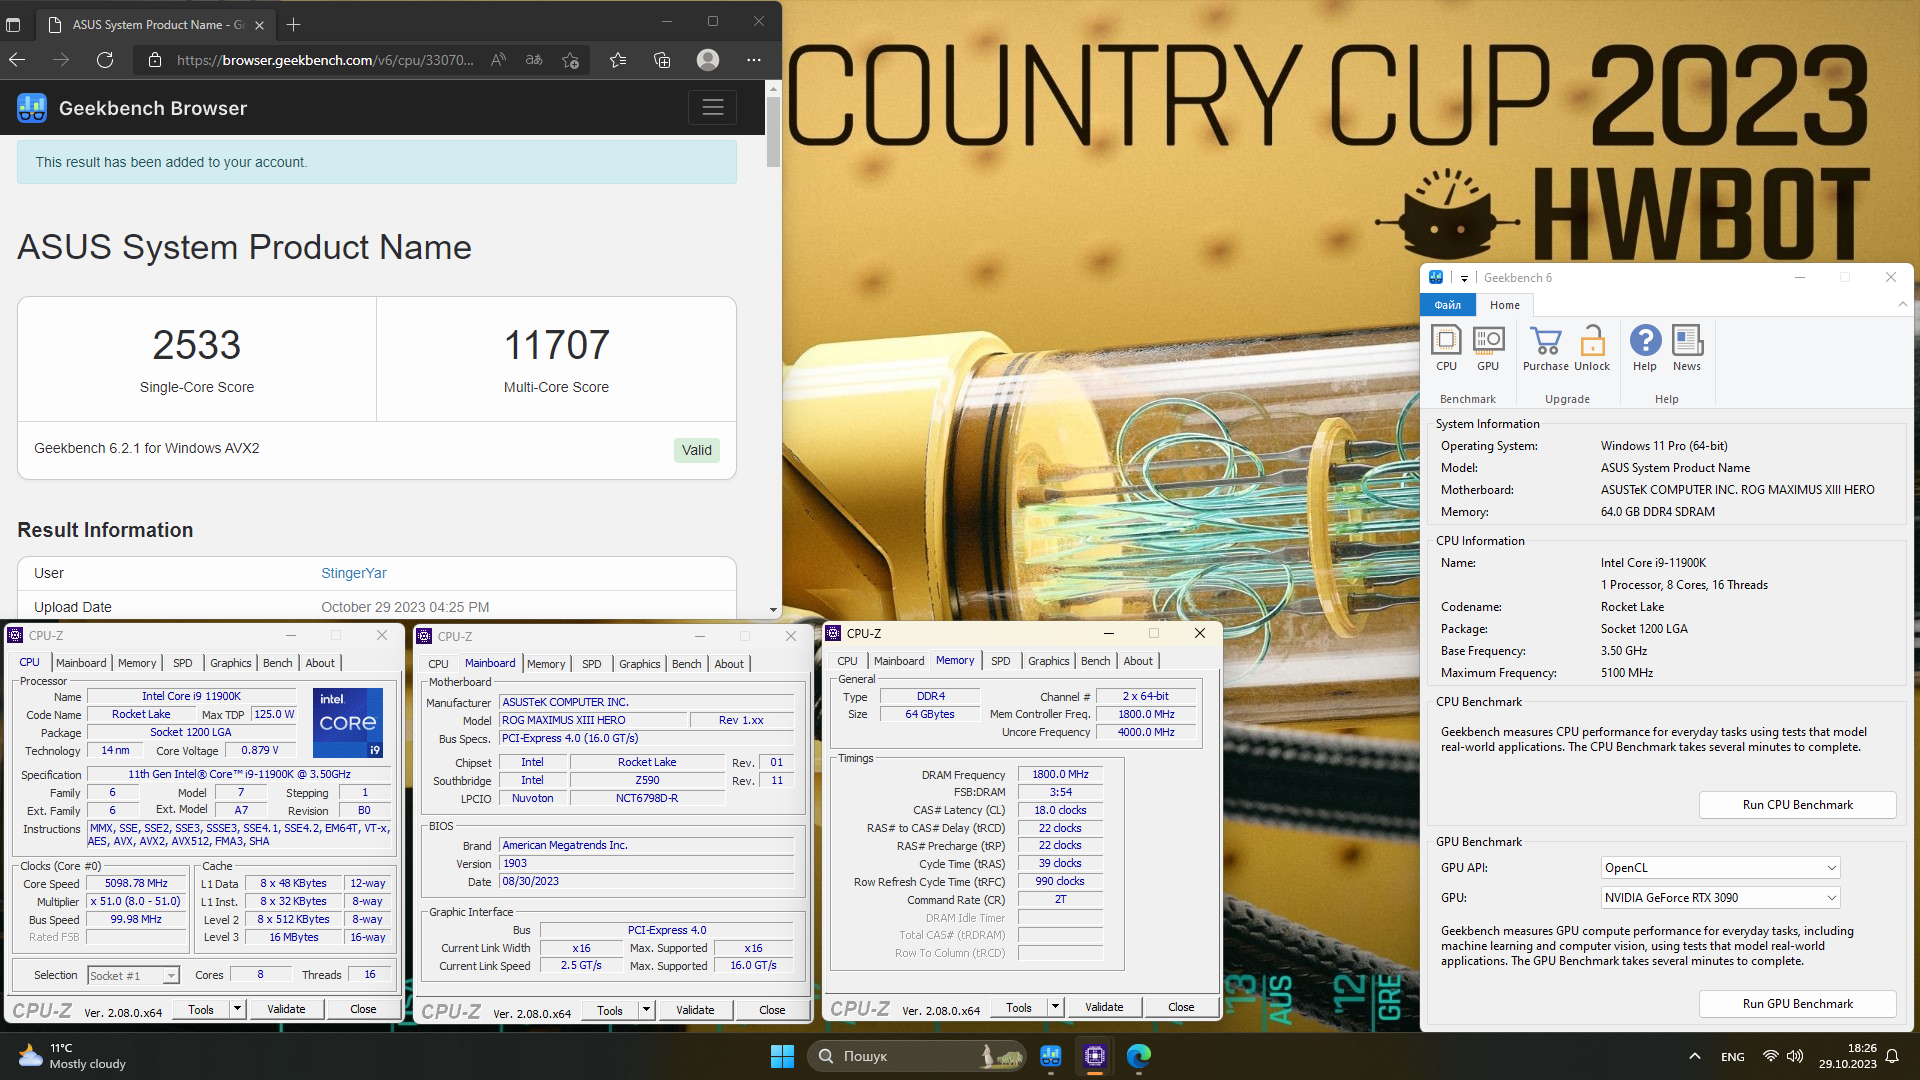Switch to Mainboard tab in left CPU-Z
Image resolution: width=1920 pixels, height=1080 pixels.
click(x=81, y=663)
